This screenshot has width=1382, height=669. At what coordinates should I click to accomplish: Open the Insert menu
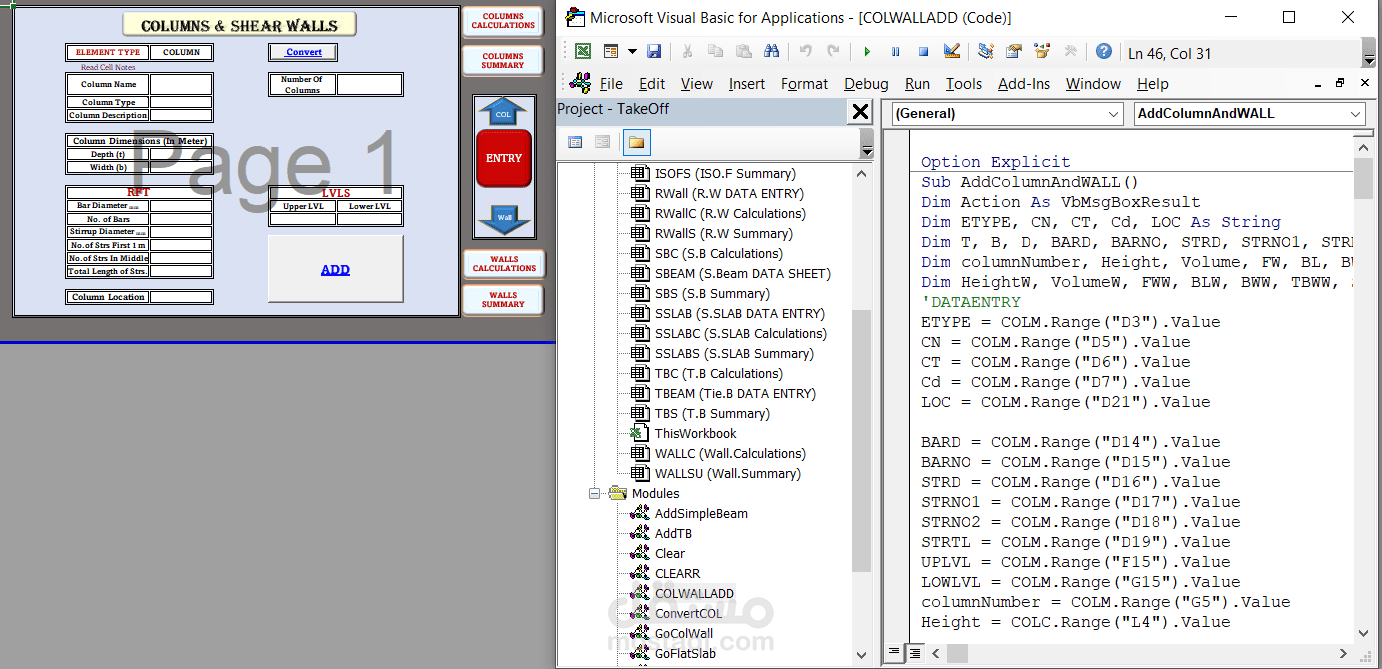click(x=747, y=84)
